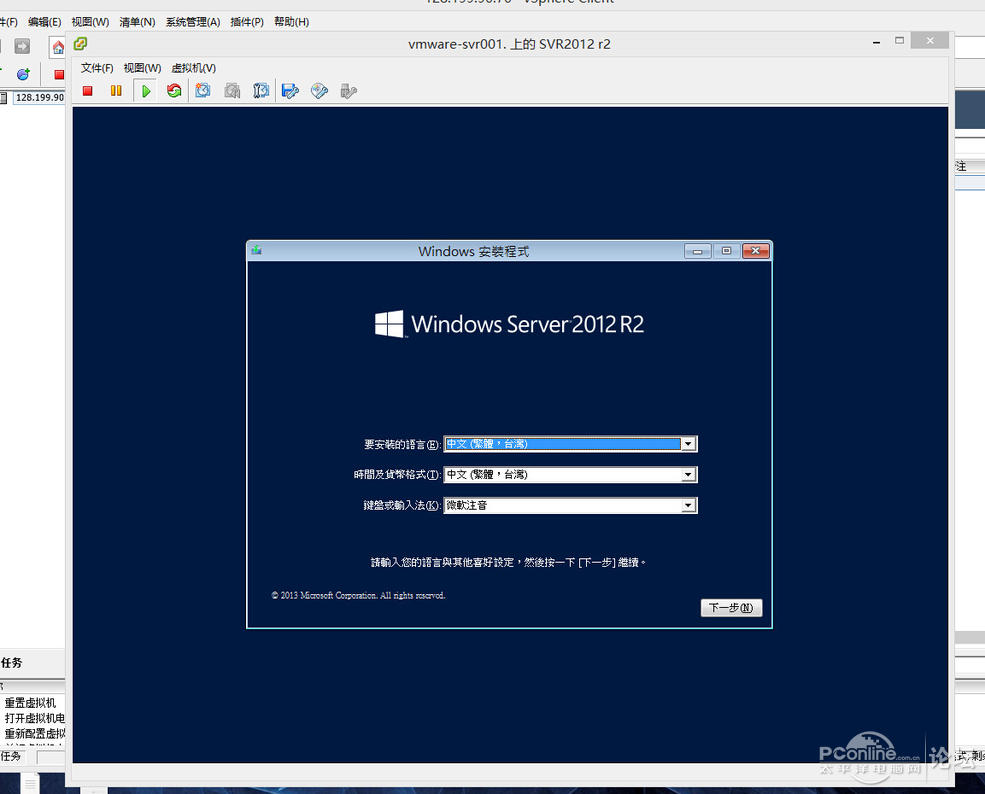Click the 鍵盤或輸入法(K) label

[x=401, y=505]
